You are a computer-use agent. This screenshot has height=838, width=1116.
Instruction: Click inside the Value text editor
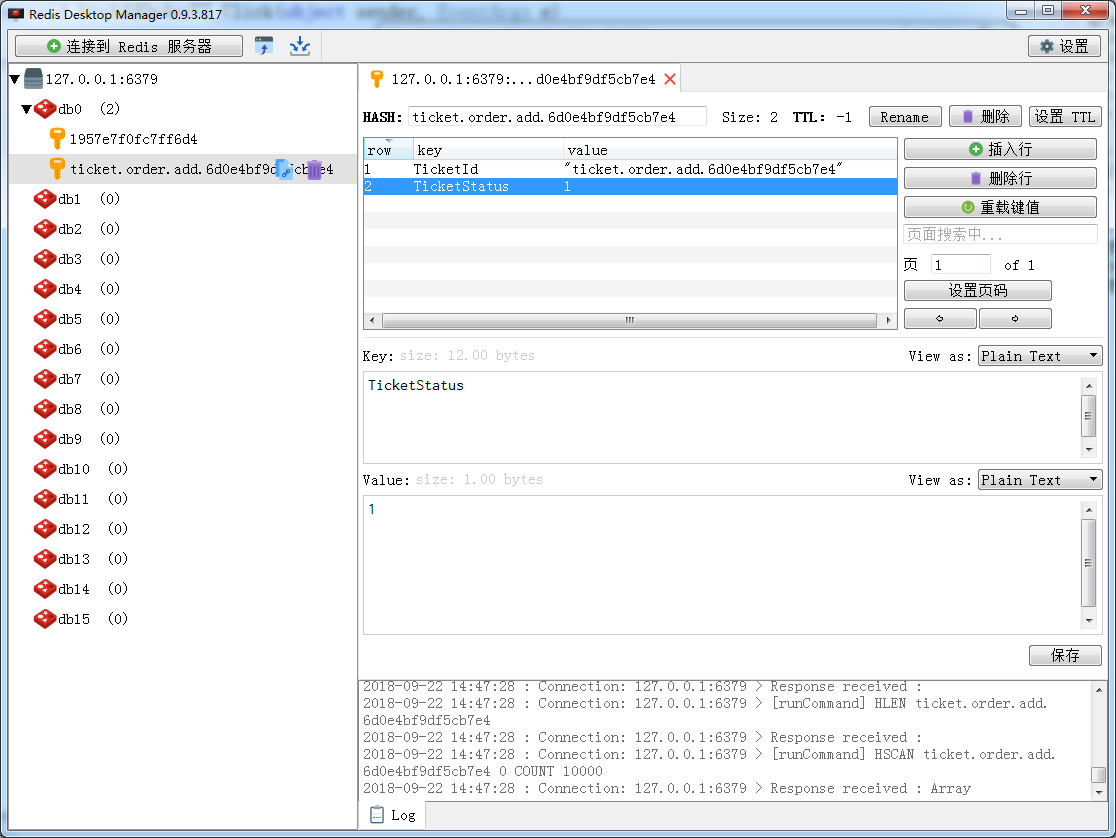pyautogui.click(x=722, y=565)
